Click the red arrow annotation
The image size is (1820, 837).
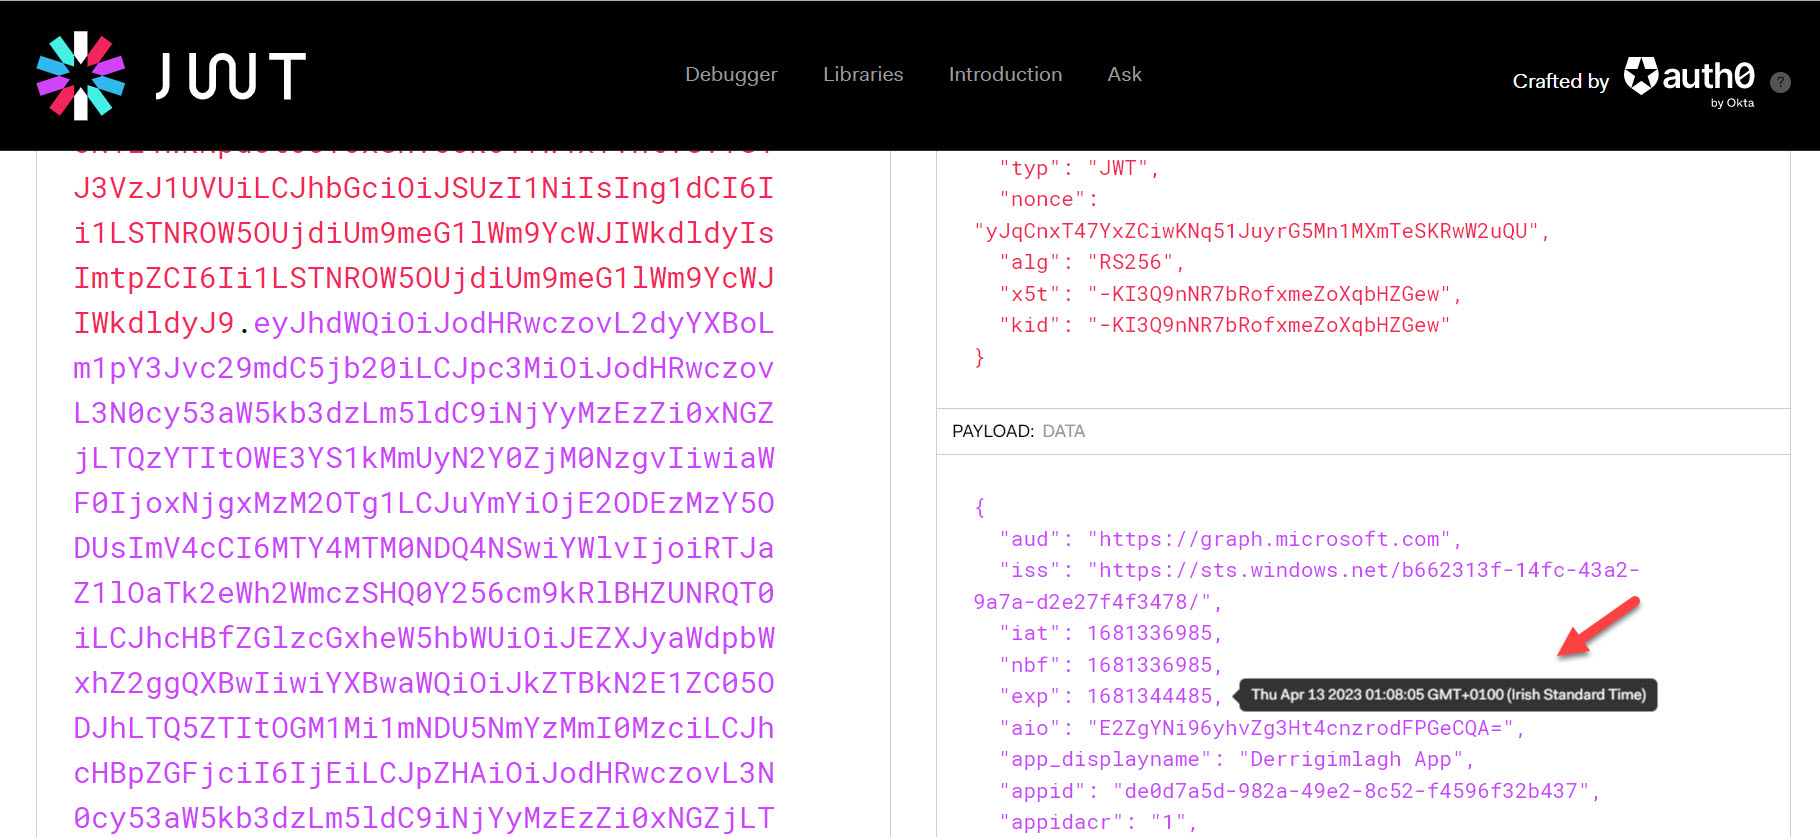click(1598, 627)
